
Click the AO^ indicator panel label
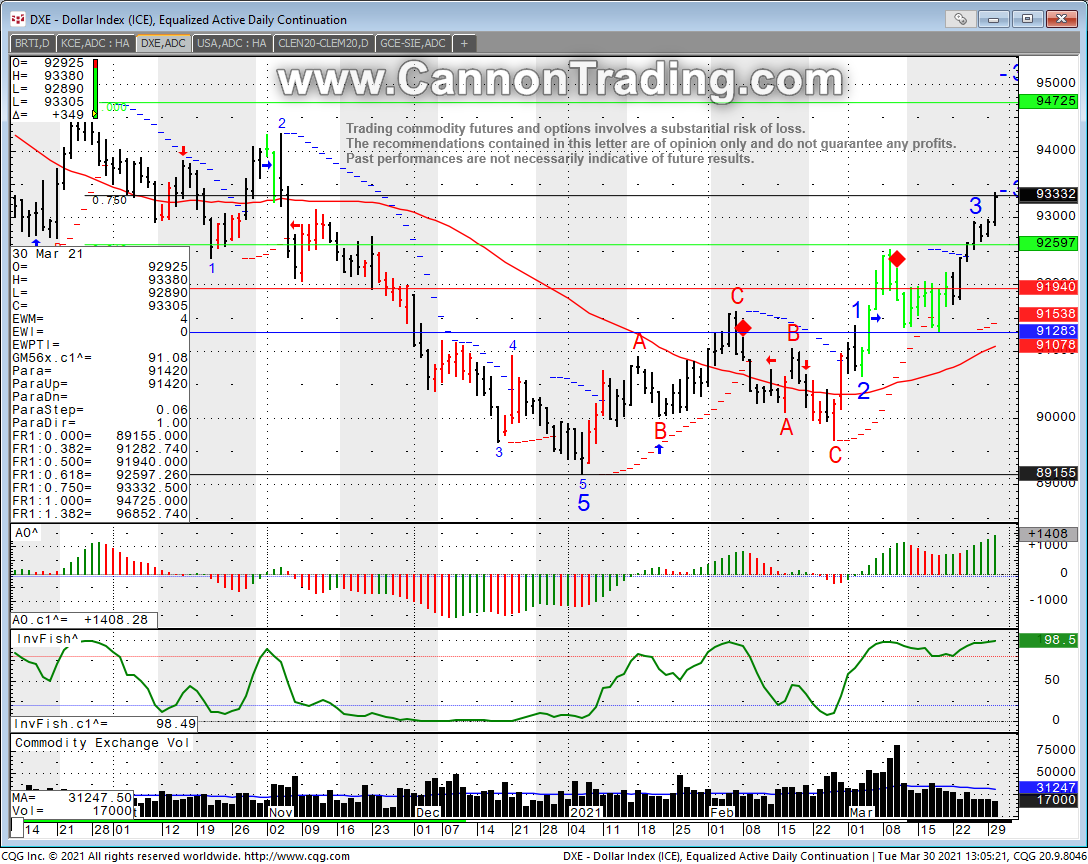click(28, 532)
